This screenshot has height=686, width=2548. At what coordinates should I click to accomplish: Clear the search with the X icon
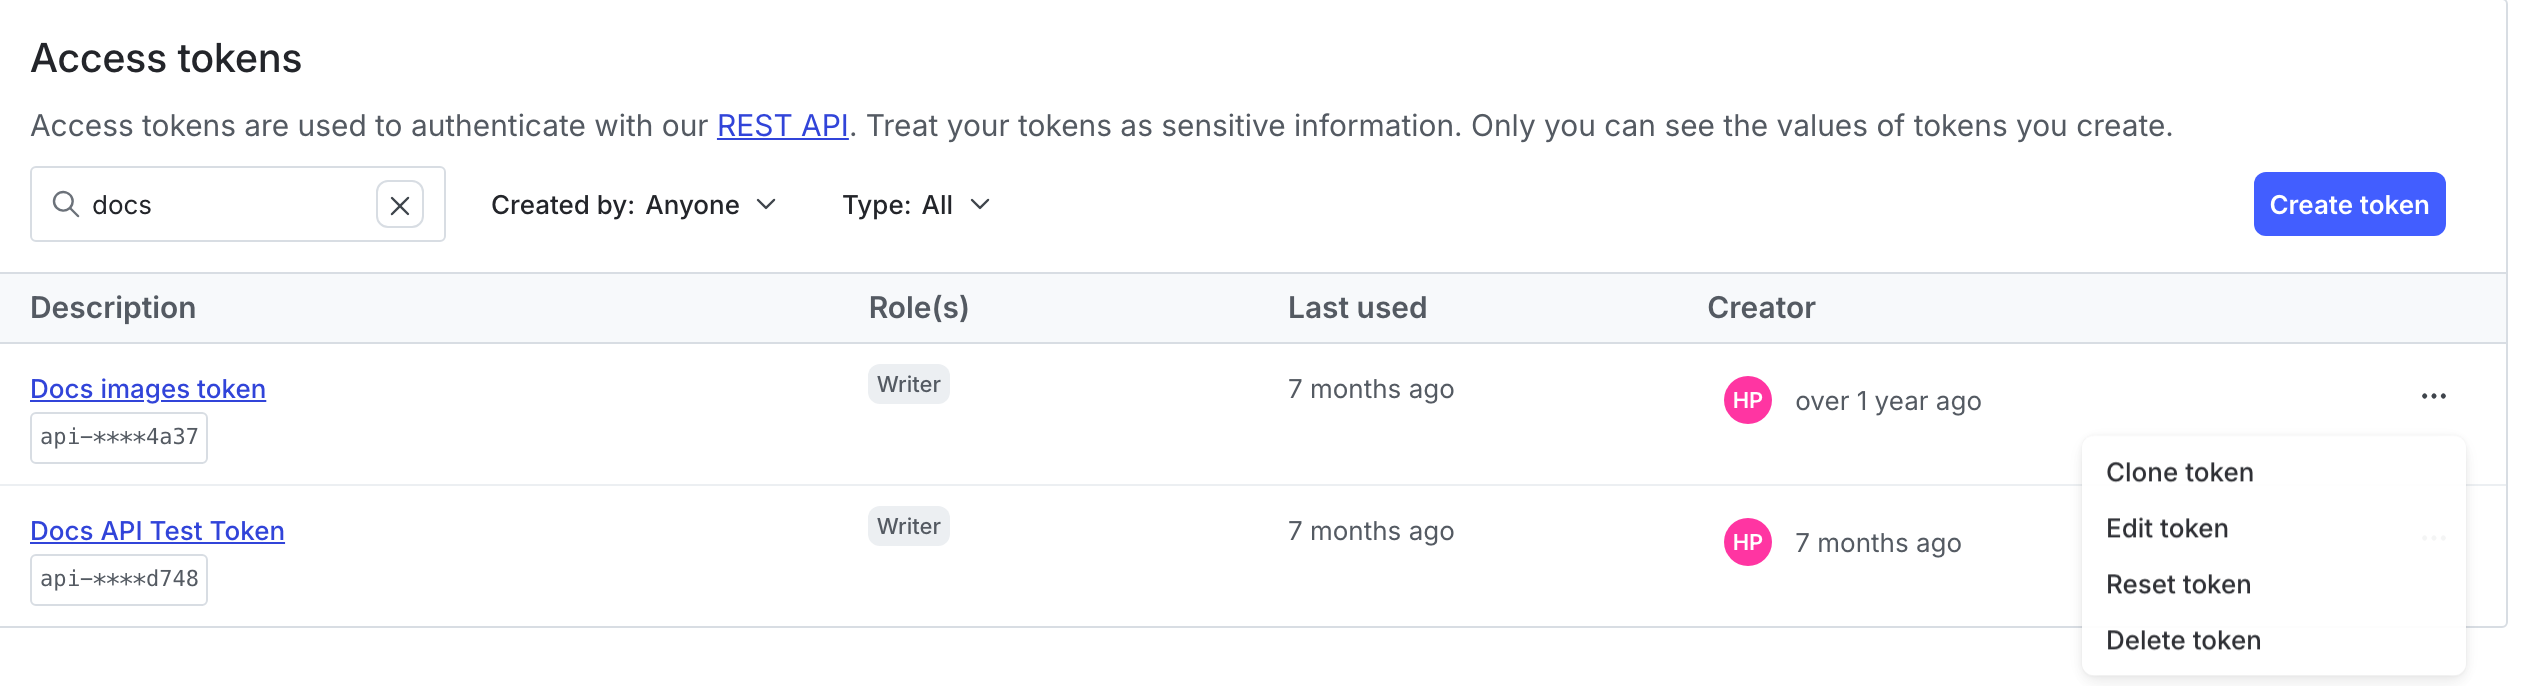coord(402,204)
